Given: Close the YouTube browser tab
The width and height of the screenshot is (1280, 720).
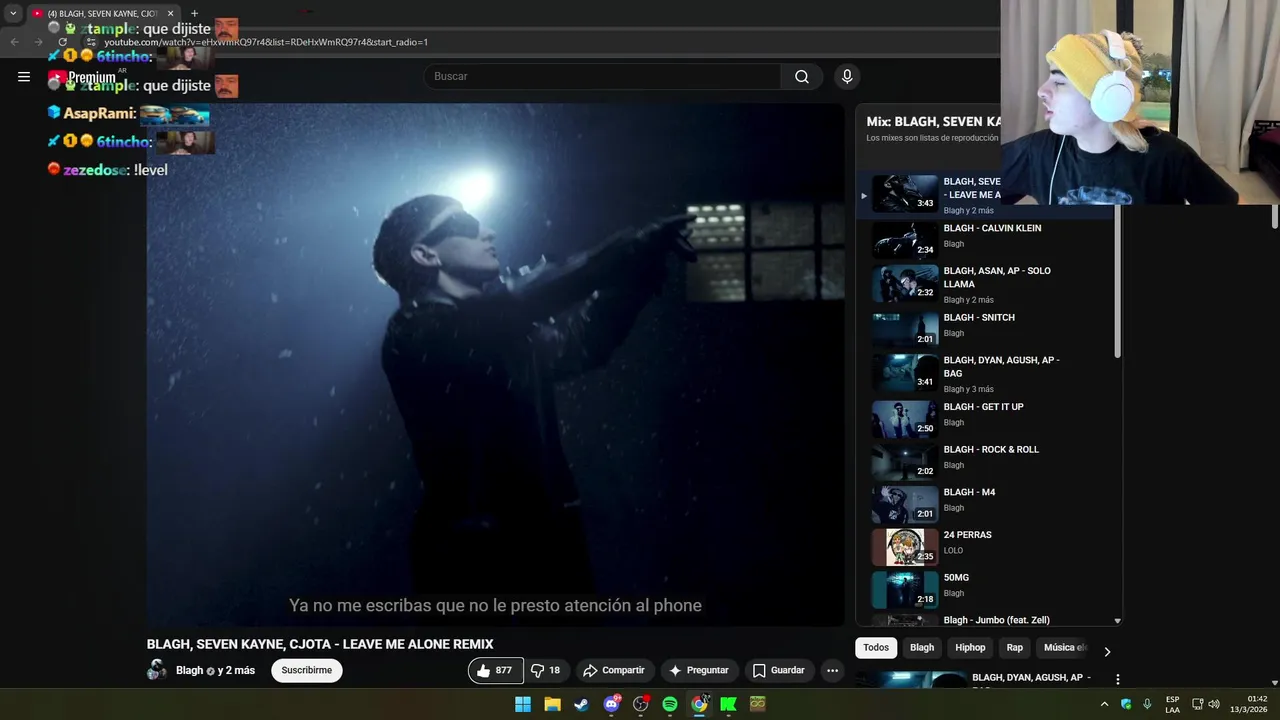Looking at the screenshot, I should pyautogui.click(x=170, y=13).
